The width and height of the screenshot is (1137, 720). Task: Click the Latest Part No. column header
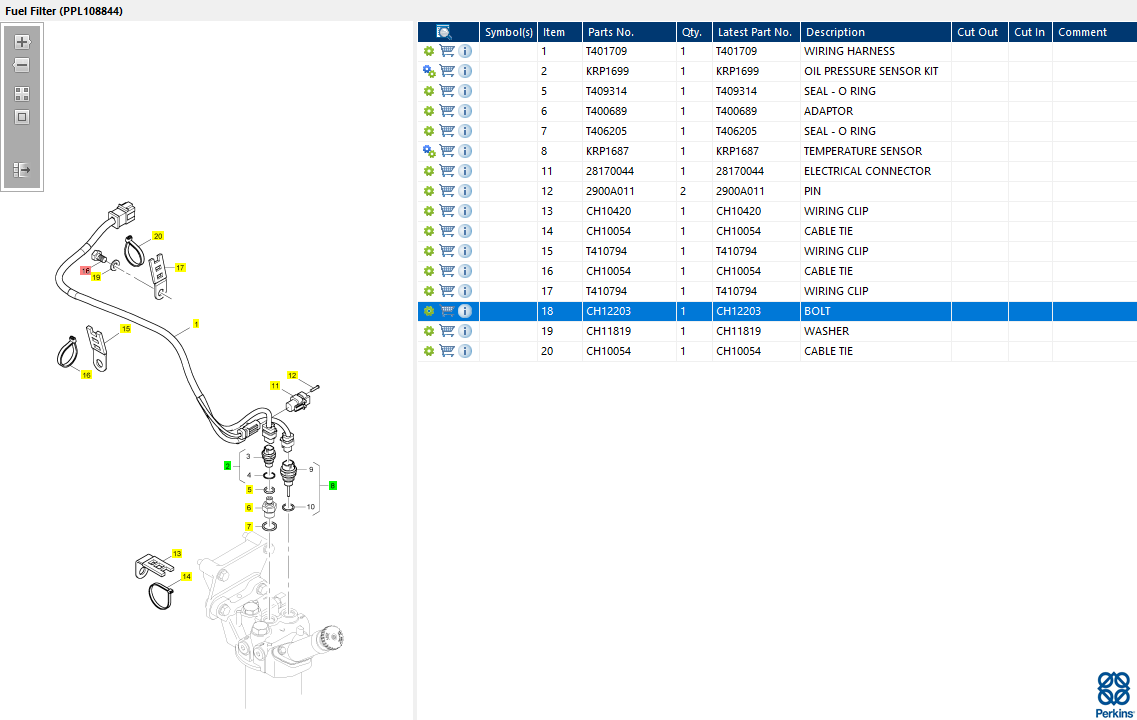(x=757, y=32)
